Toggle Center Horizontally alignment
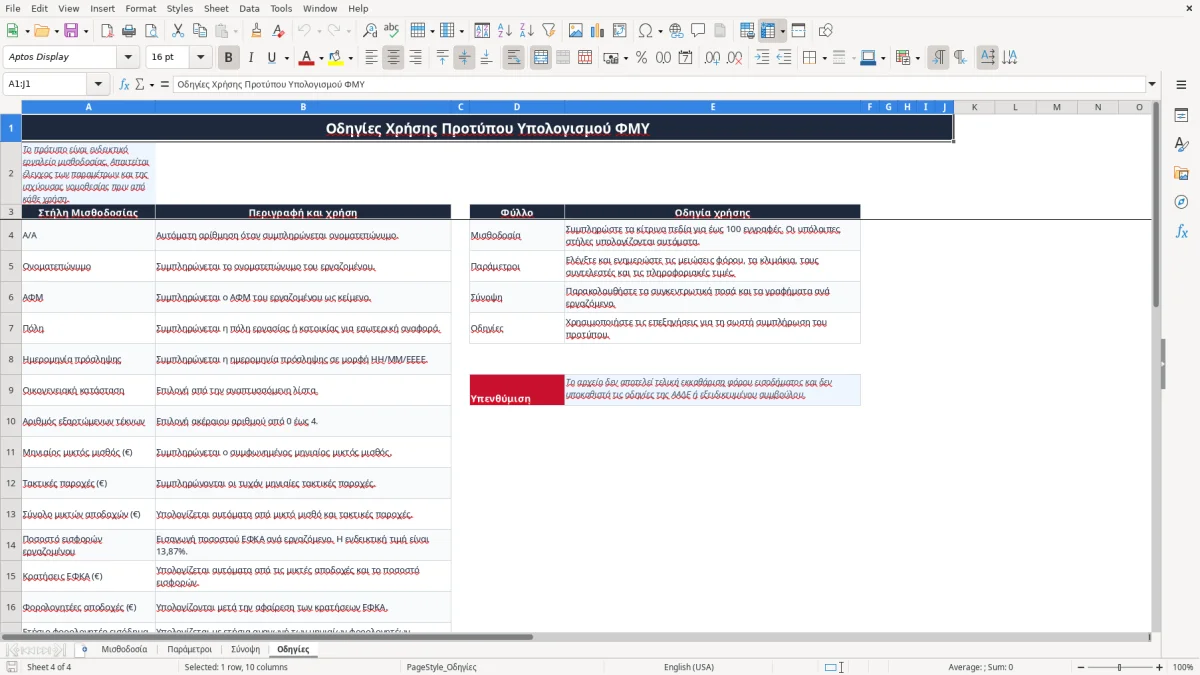Image resolution: width=1200 pixels, height=675 pixels. point(393,58)
